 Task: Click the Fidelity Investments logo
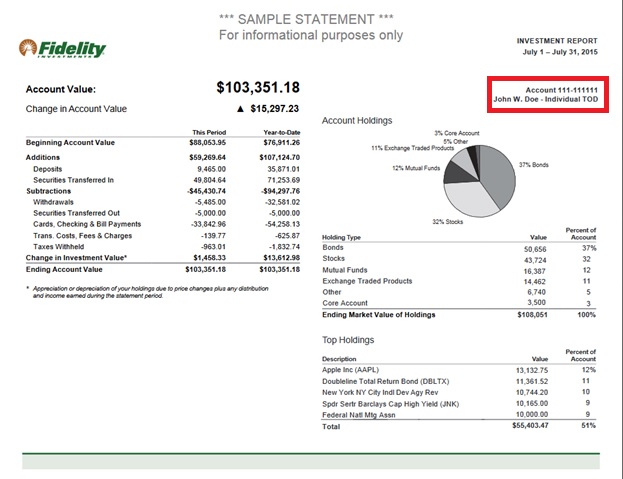[62, 49]
